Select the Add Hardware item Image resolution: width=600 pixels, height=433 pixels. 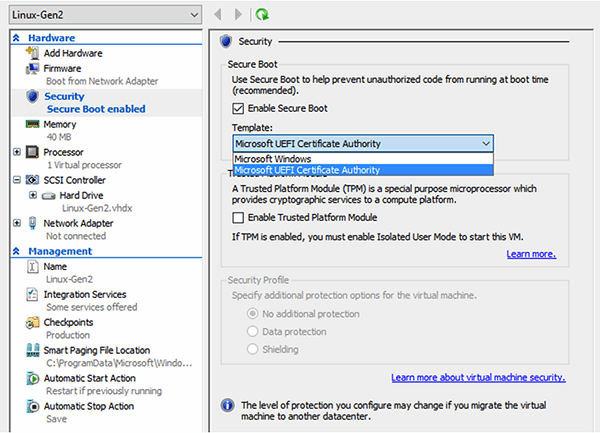tap(73, 53)
